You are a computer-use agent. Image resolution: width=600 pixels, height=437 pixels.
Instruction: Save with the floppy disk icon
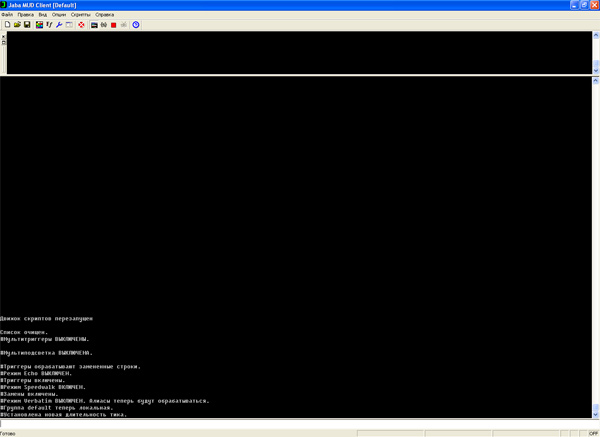(x=27, y=25)
